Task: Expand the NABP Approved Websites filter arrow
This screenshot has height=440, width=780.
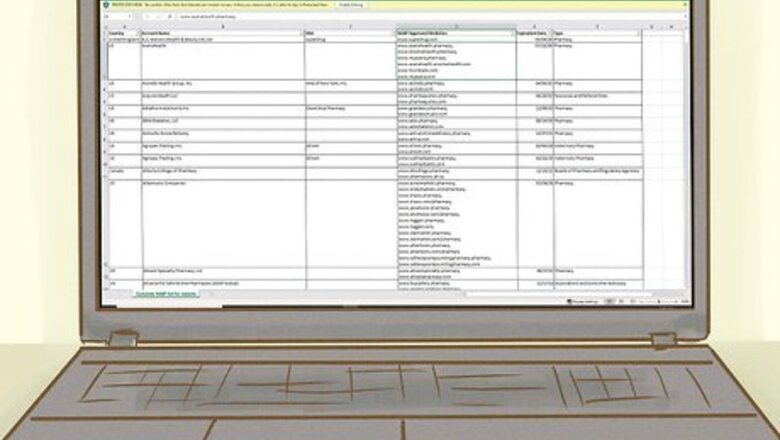Action: [x=511, y=33]
